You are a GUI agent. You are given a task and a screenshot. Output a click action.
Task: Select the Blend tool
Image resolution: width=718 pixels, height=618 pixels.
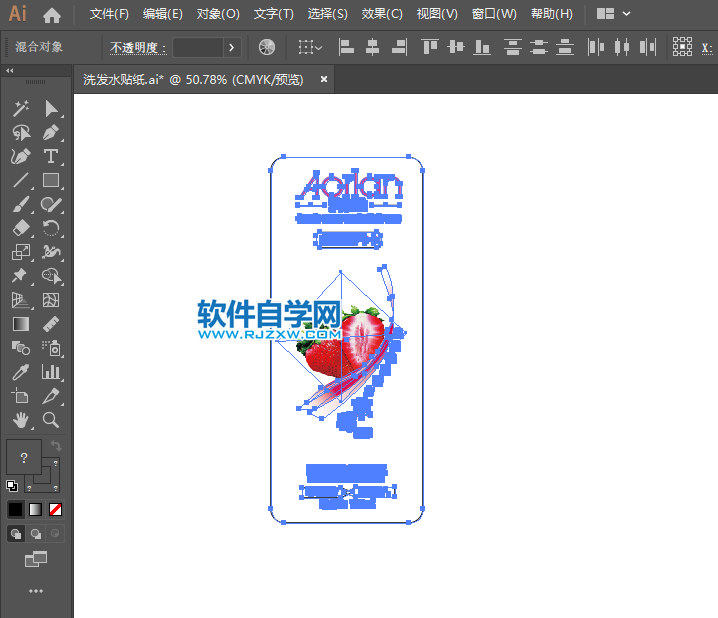21,348
